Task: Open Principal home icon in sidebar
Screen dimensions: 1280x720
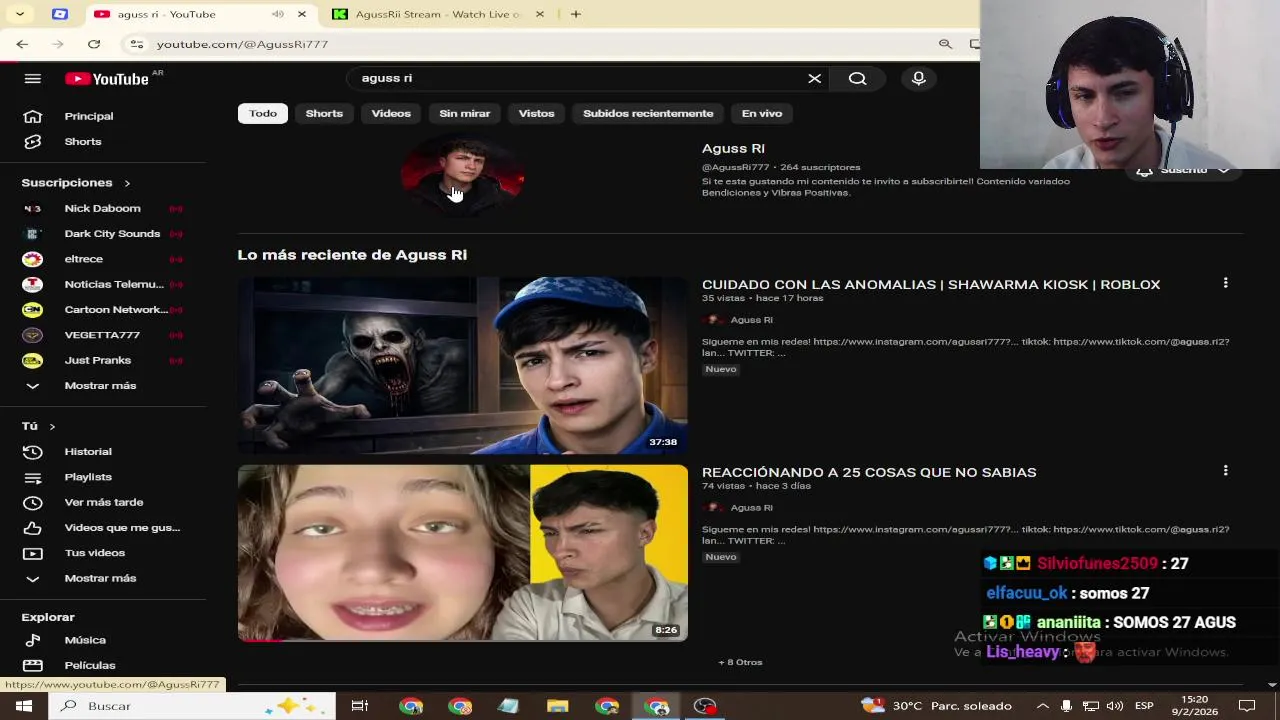Action: point(33,116)
